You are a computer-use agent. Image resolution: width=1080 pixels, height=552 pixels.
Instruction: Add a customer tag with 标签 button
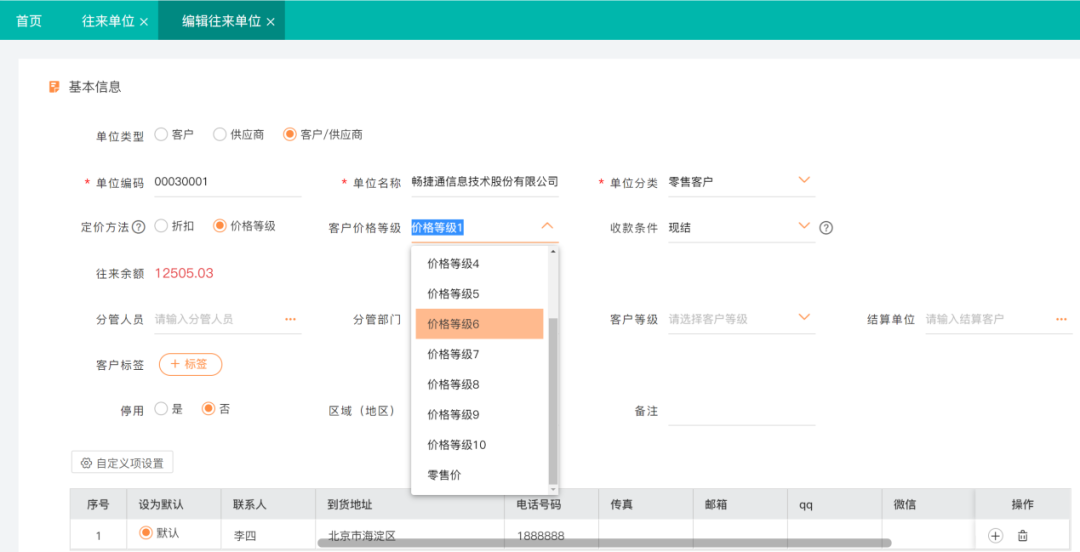190,364
